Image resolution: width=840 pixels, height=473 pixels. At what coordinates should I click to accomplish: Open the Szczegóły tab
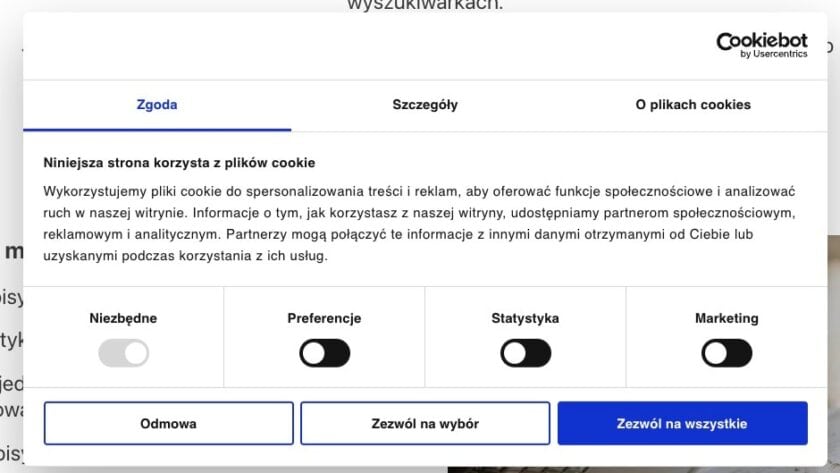click(425, 105)
